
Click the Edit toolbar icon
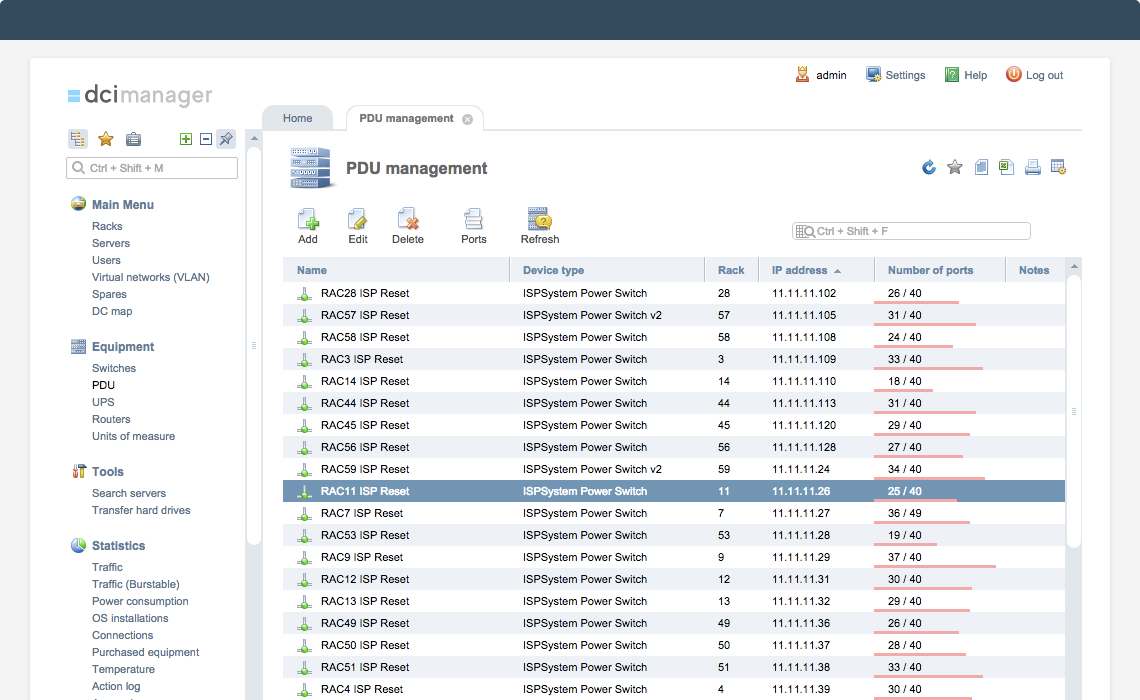tap(357, 220)
